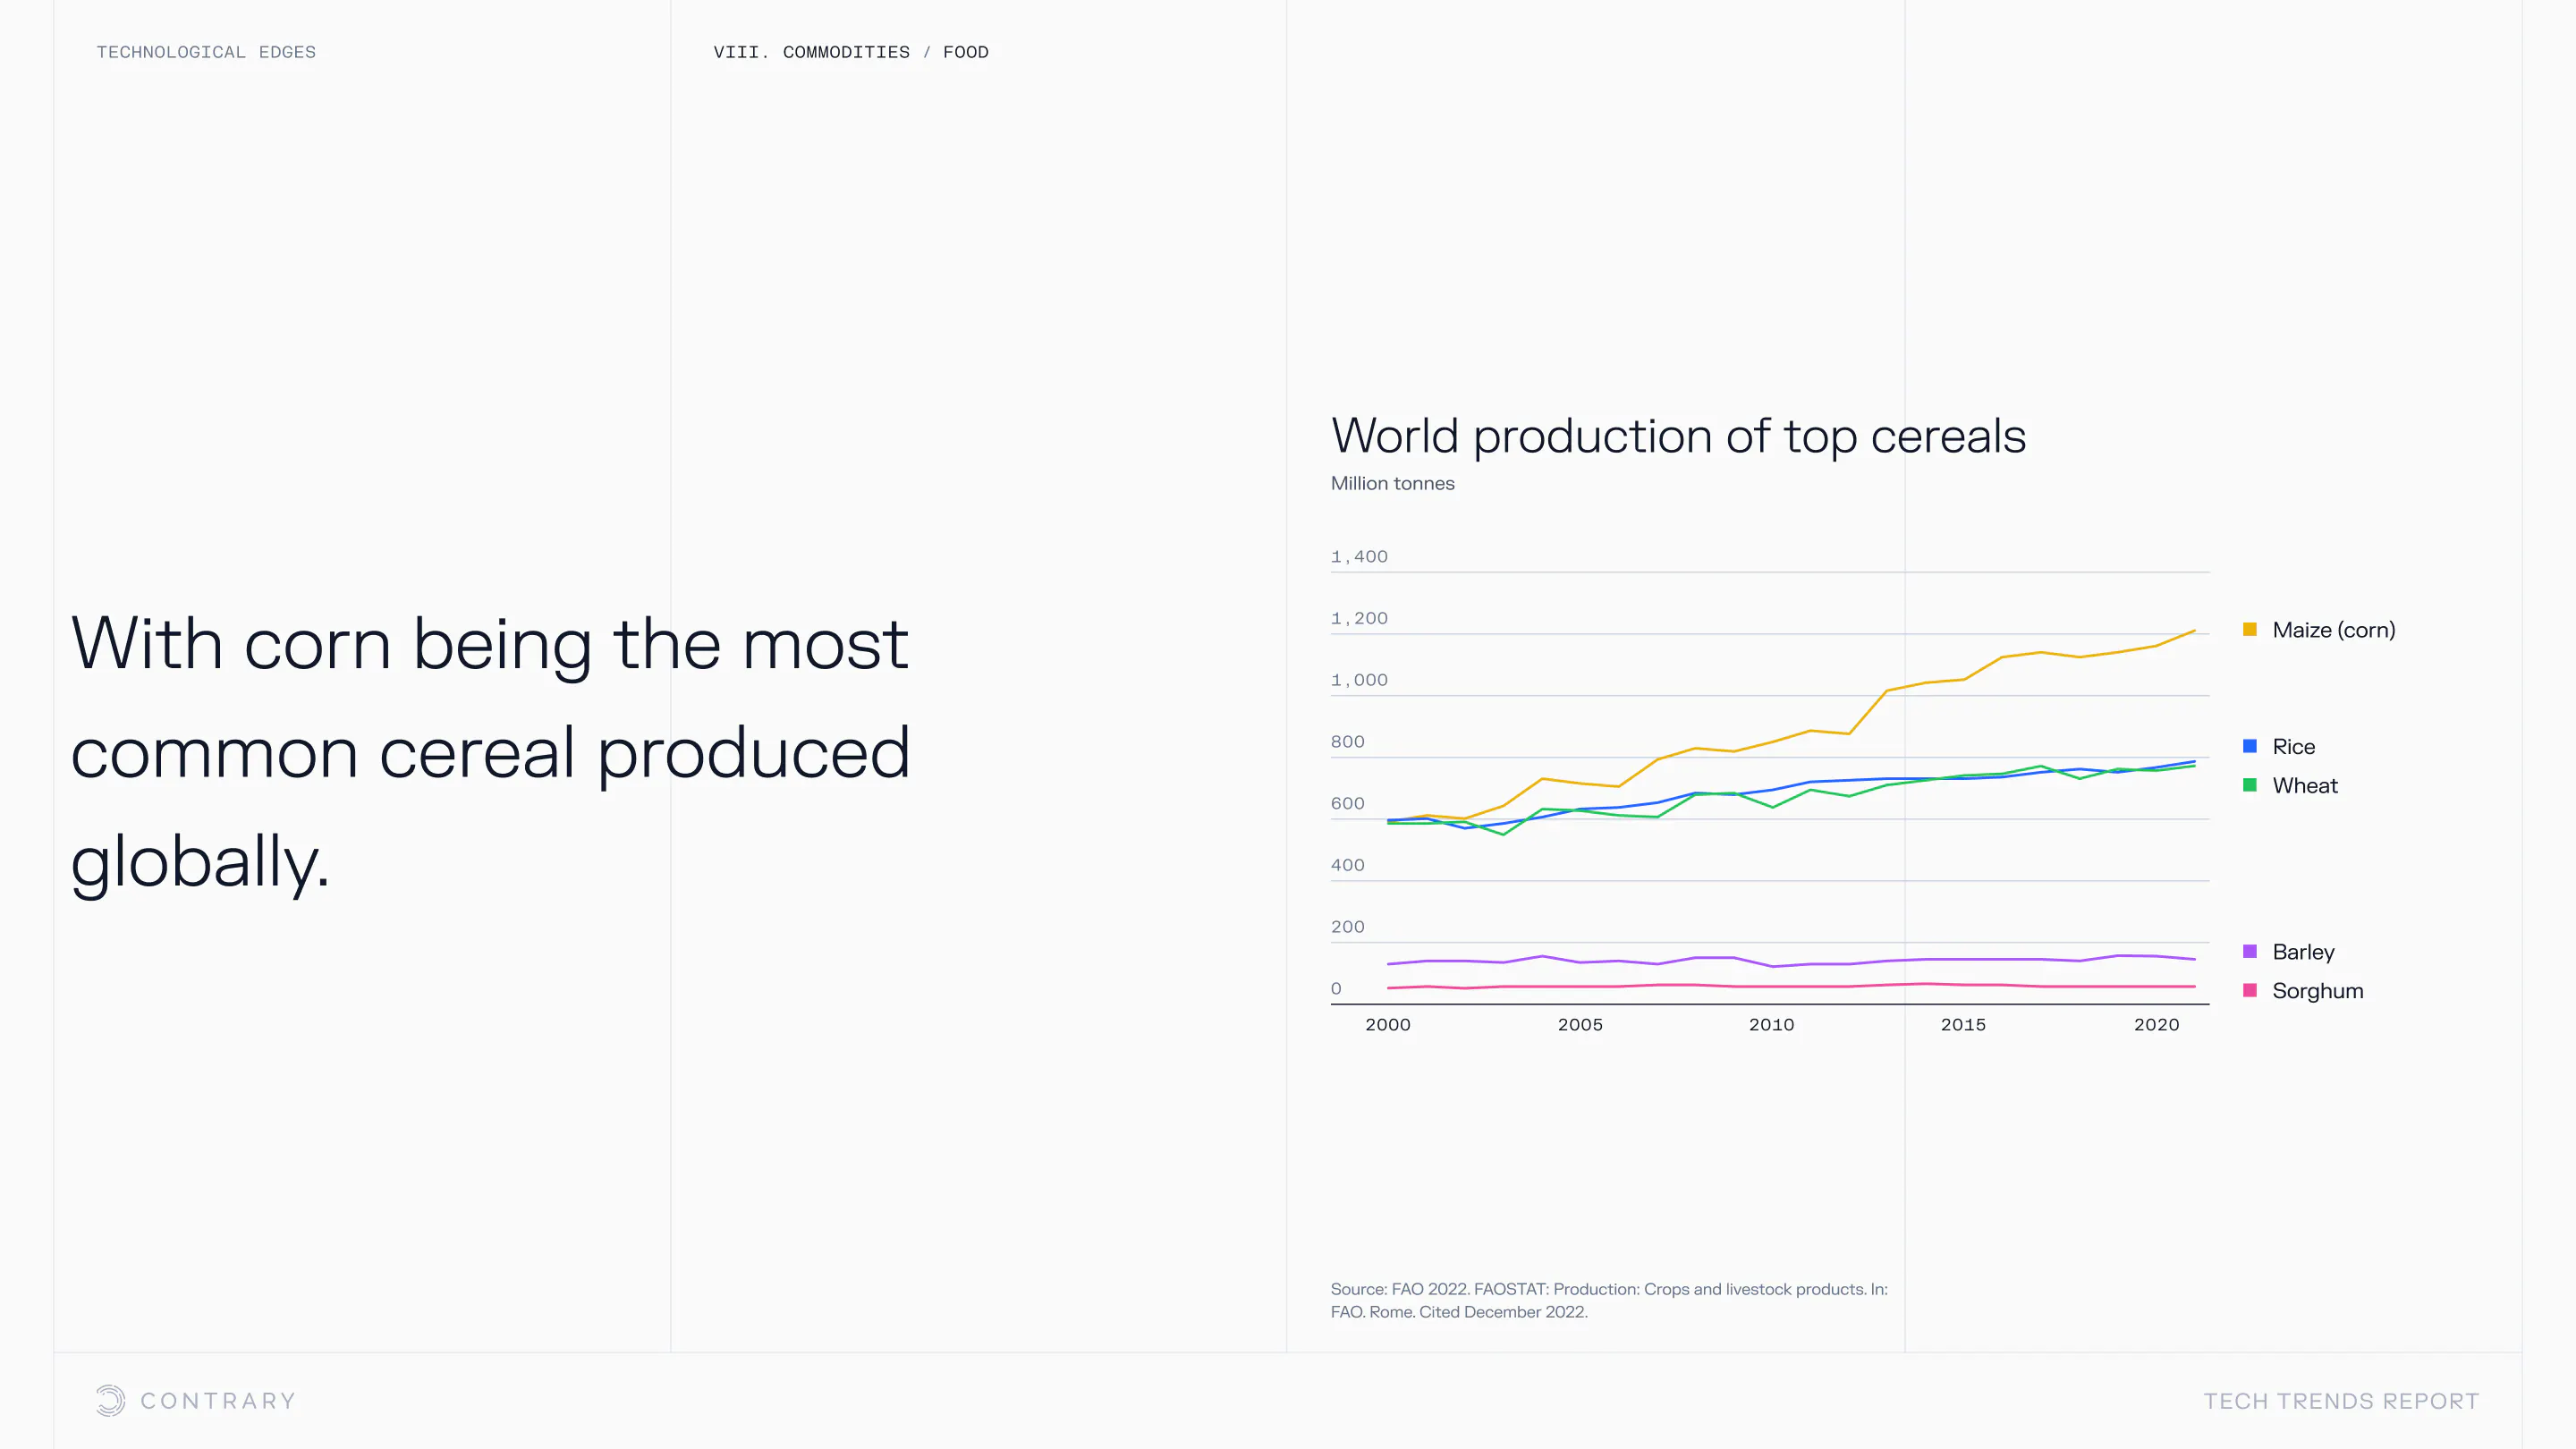The height and width of the screenshot is (1449, 2576).
Task: Click the Rice blue legend square
Action: click(2249, 746)
